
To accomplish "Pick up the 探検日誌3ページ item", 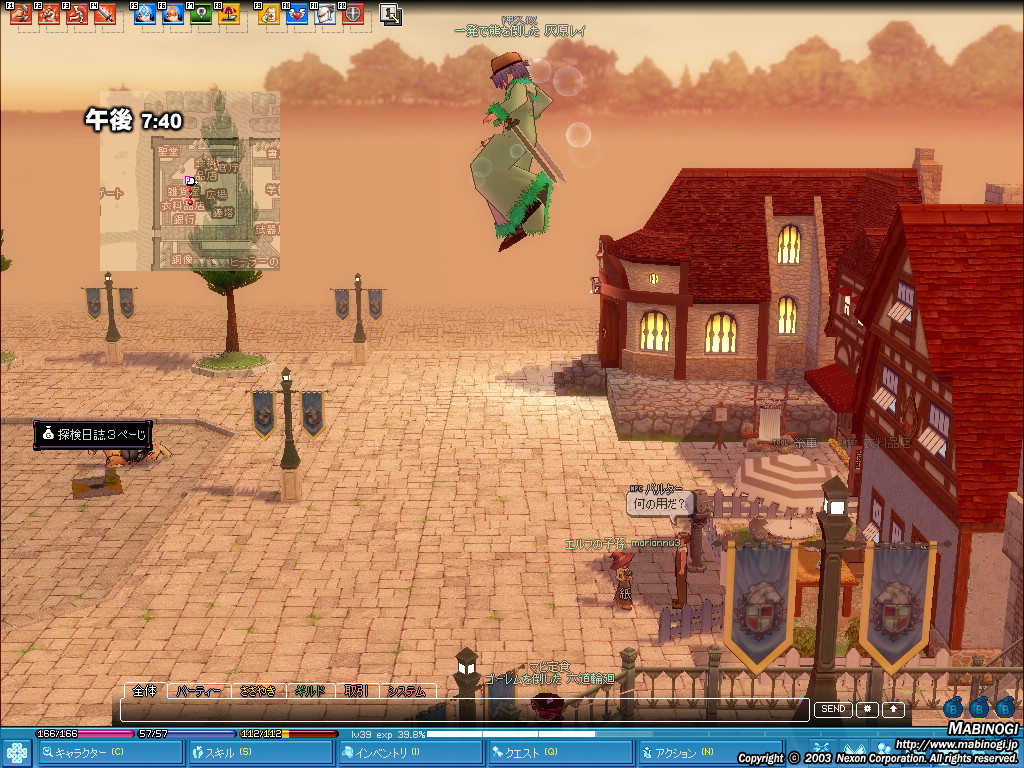I will [x=93, y=434].
